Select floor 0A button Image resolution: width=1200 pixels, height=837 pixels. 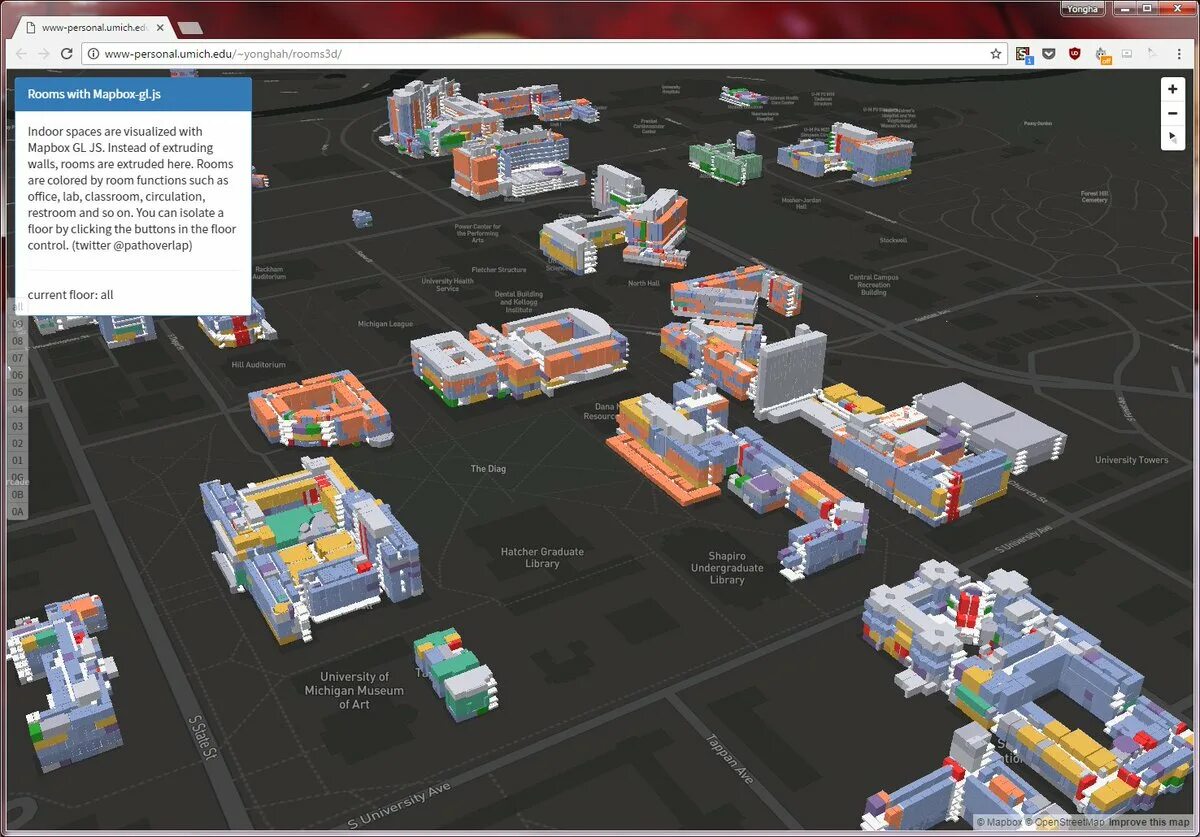pyautogui.click(x=17, y=511)
